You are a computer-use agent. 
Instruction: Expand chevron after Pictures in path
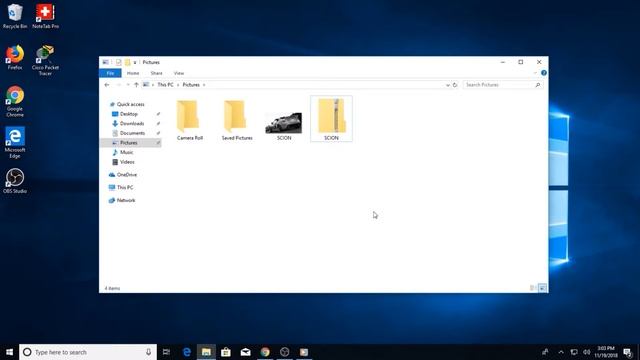204,85
